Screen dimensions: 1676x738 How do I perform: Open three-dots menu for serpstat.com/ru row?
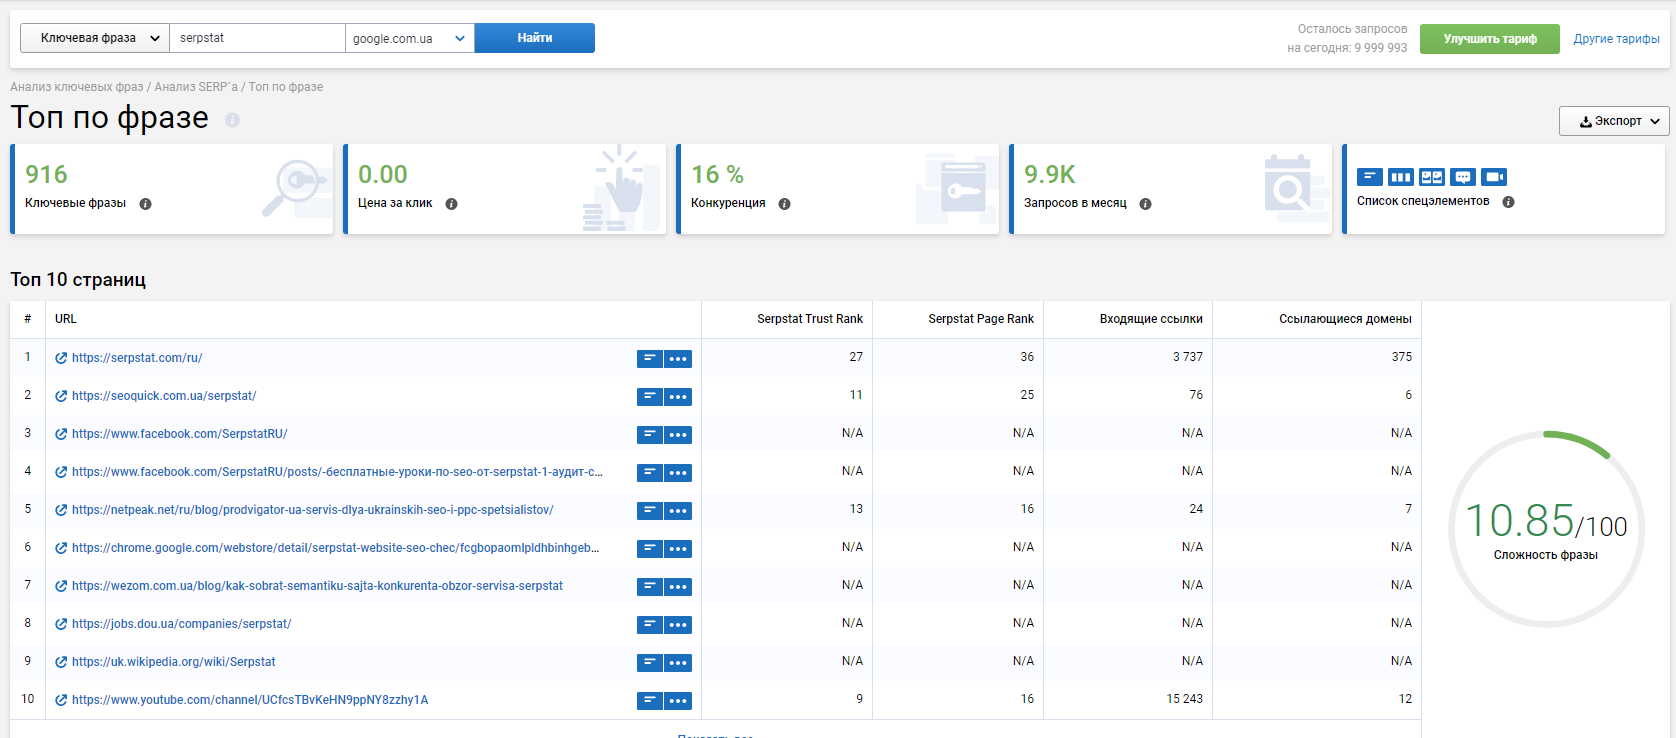pyautogui.click(x=678, y=359)
